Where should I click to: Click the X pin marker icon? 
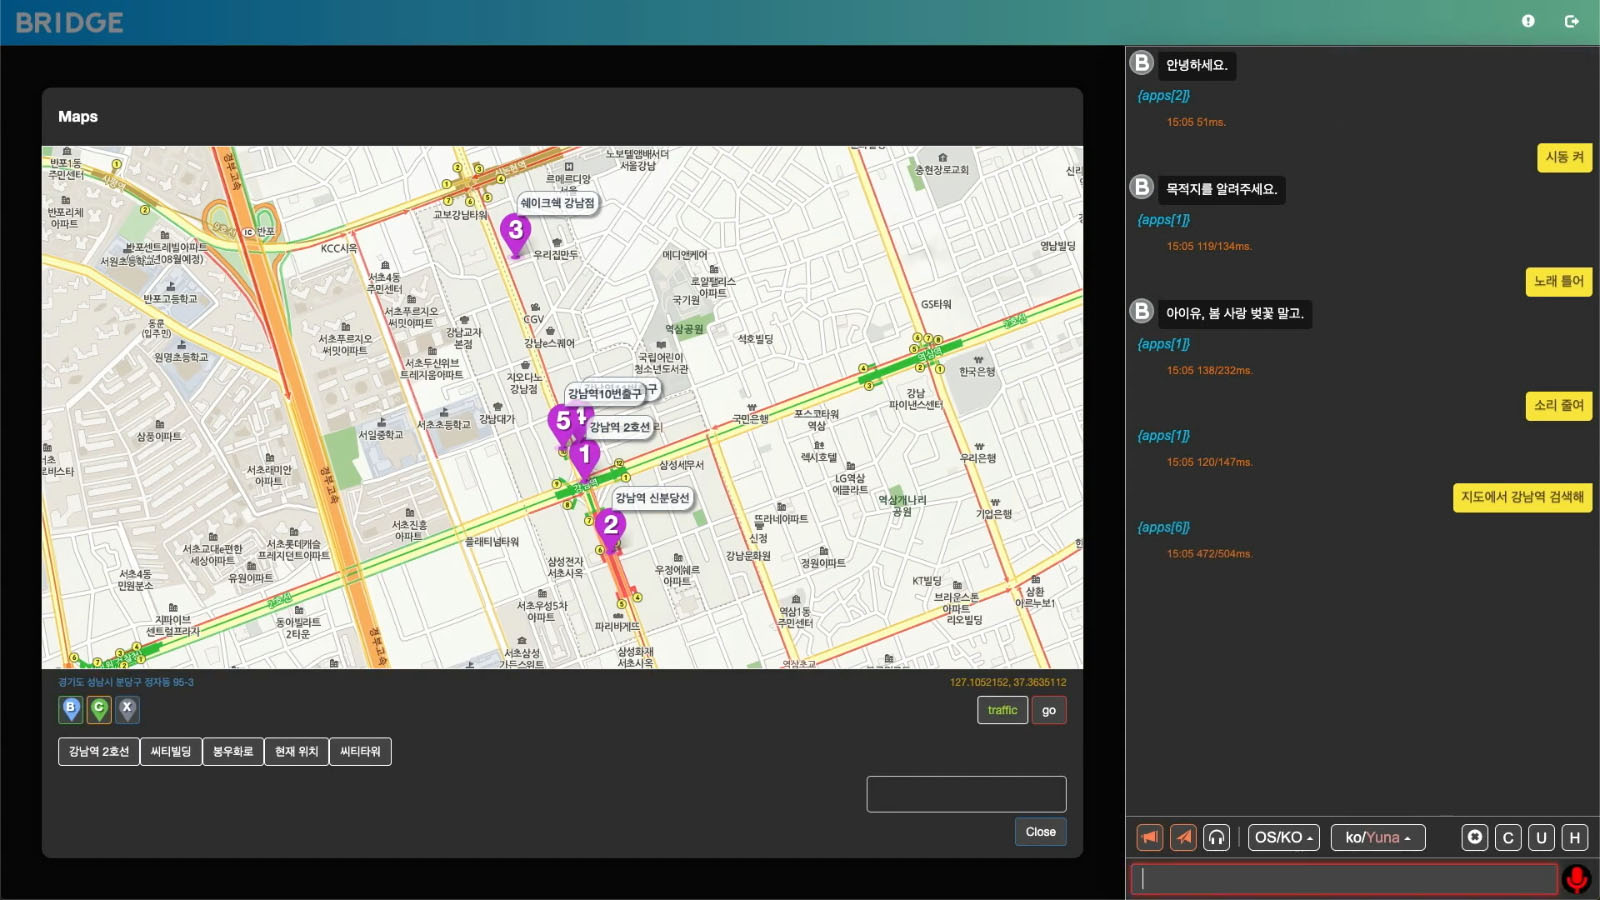click(126, 710)
